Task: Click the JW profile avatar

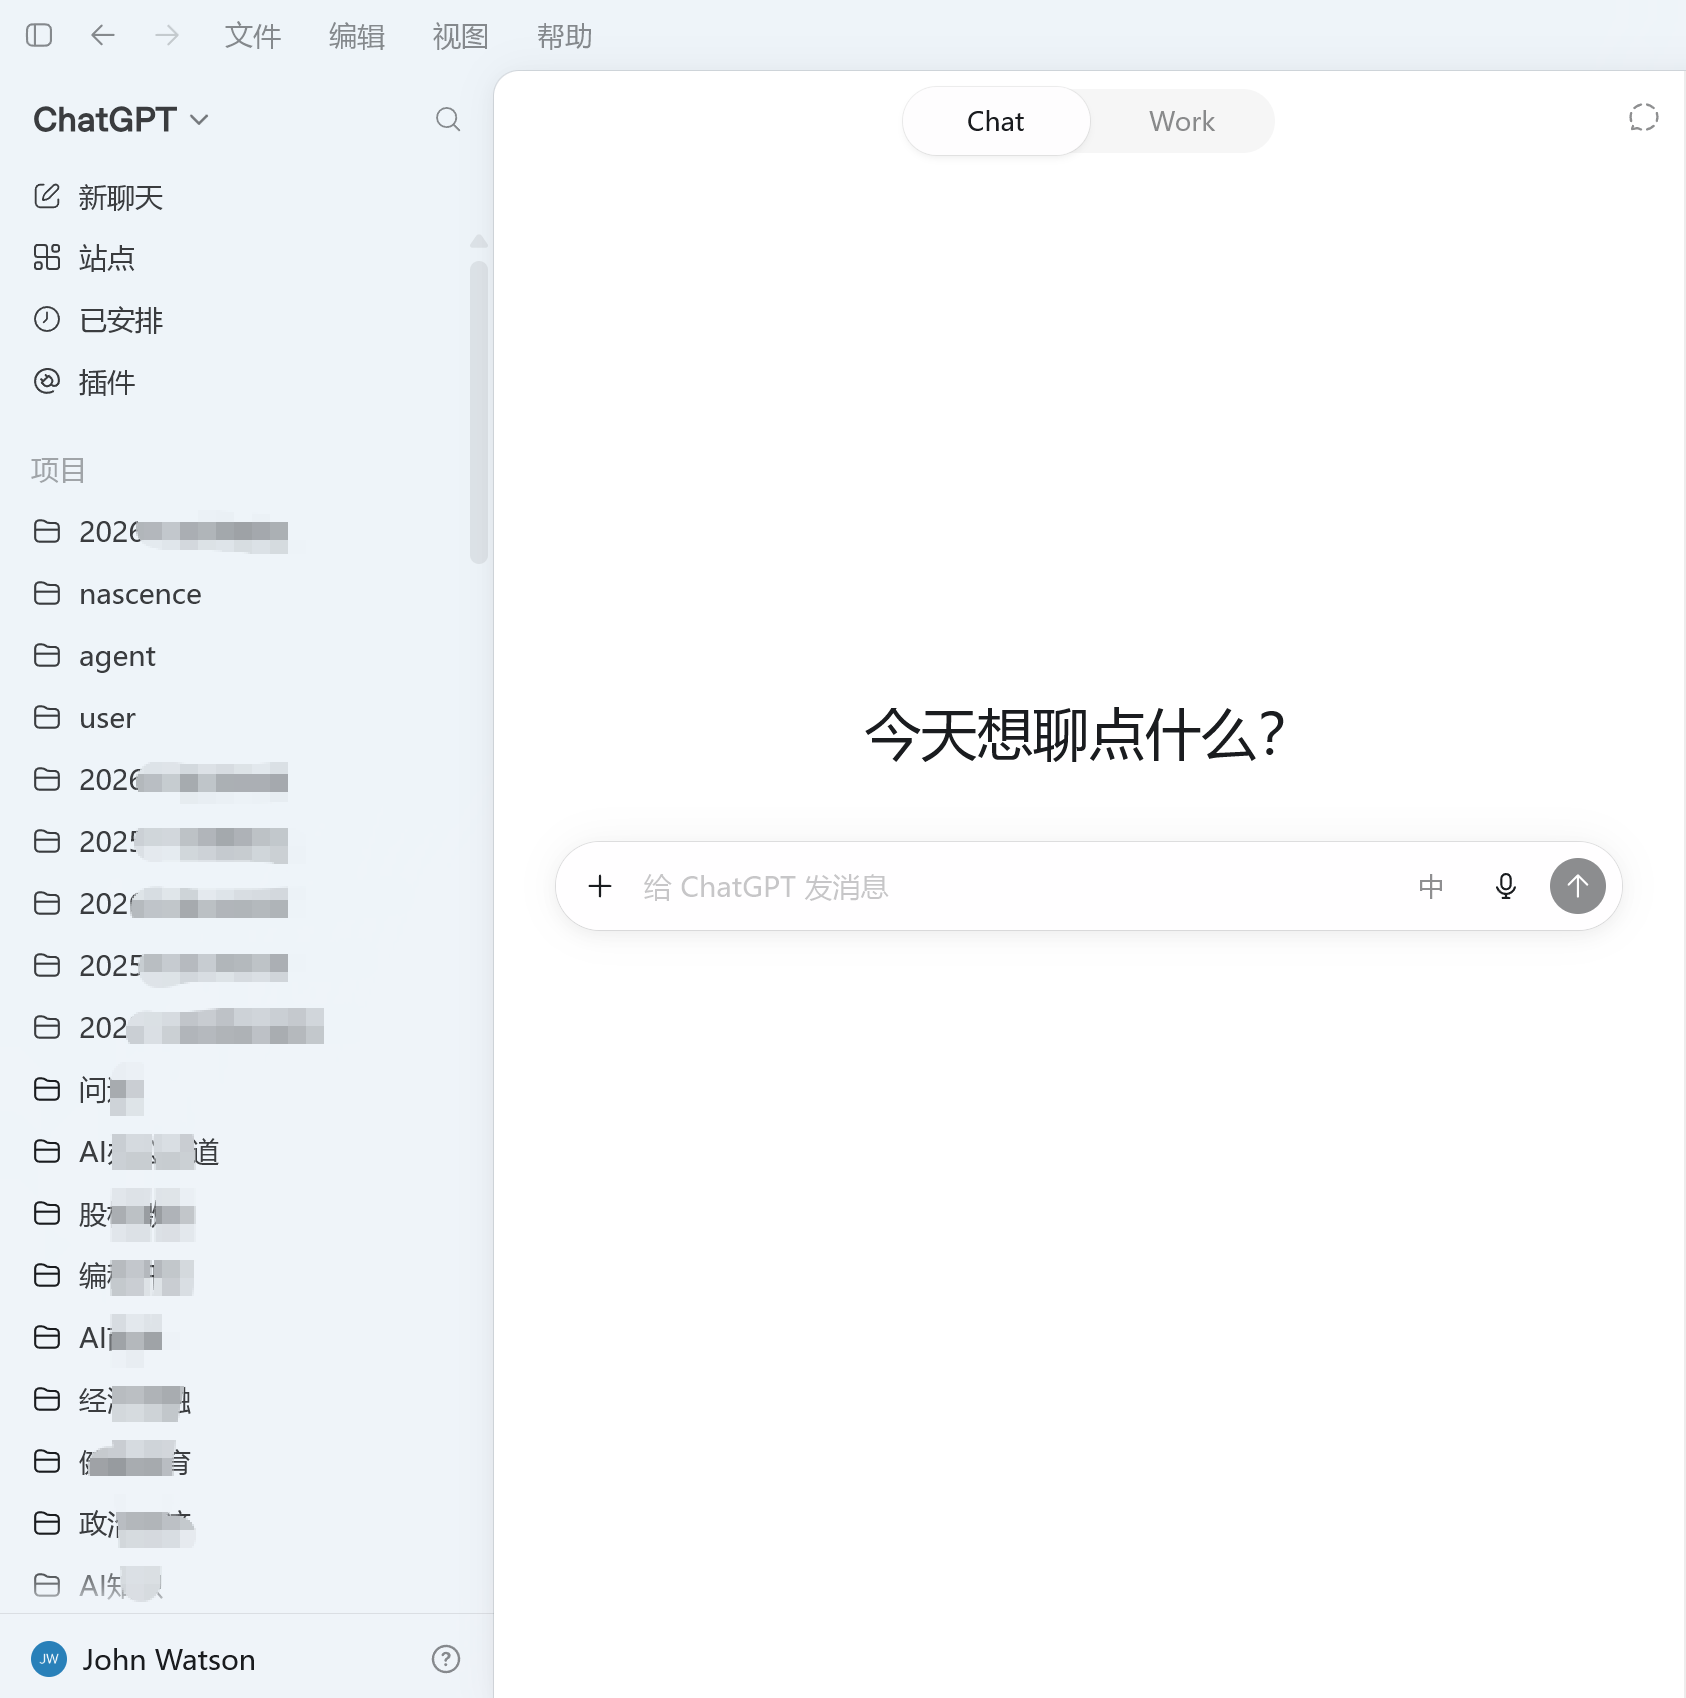Action: tap(49, 1660)
